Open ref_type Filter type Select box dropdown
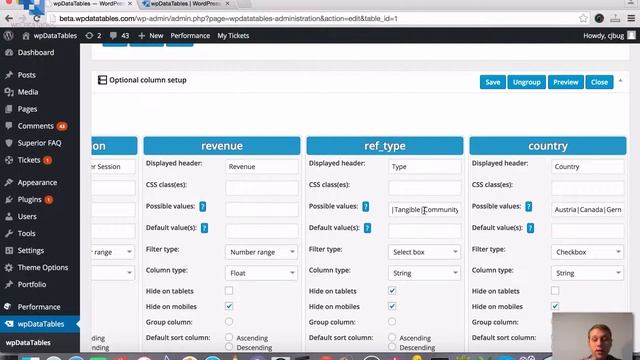The height and width of the screenshot is (360, 640). (424, 252)
